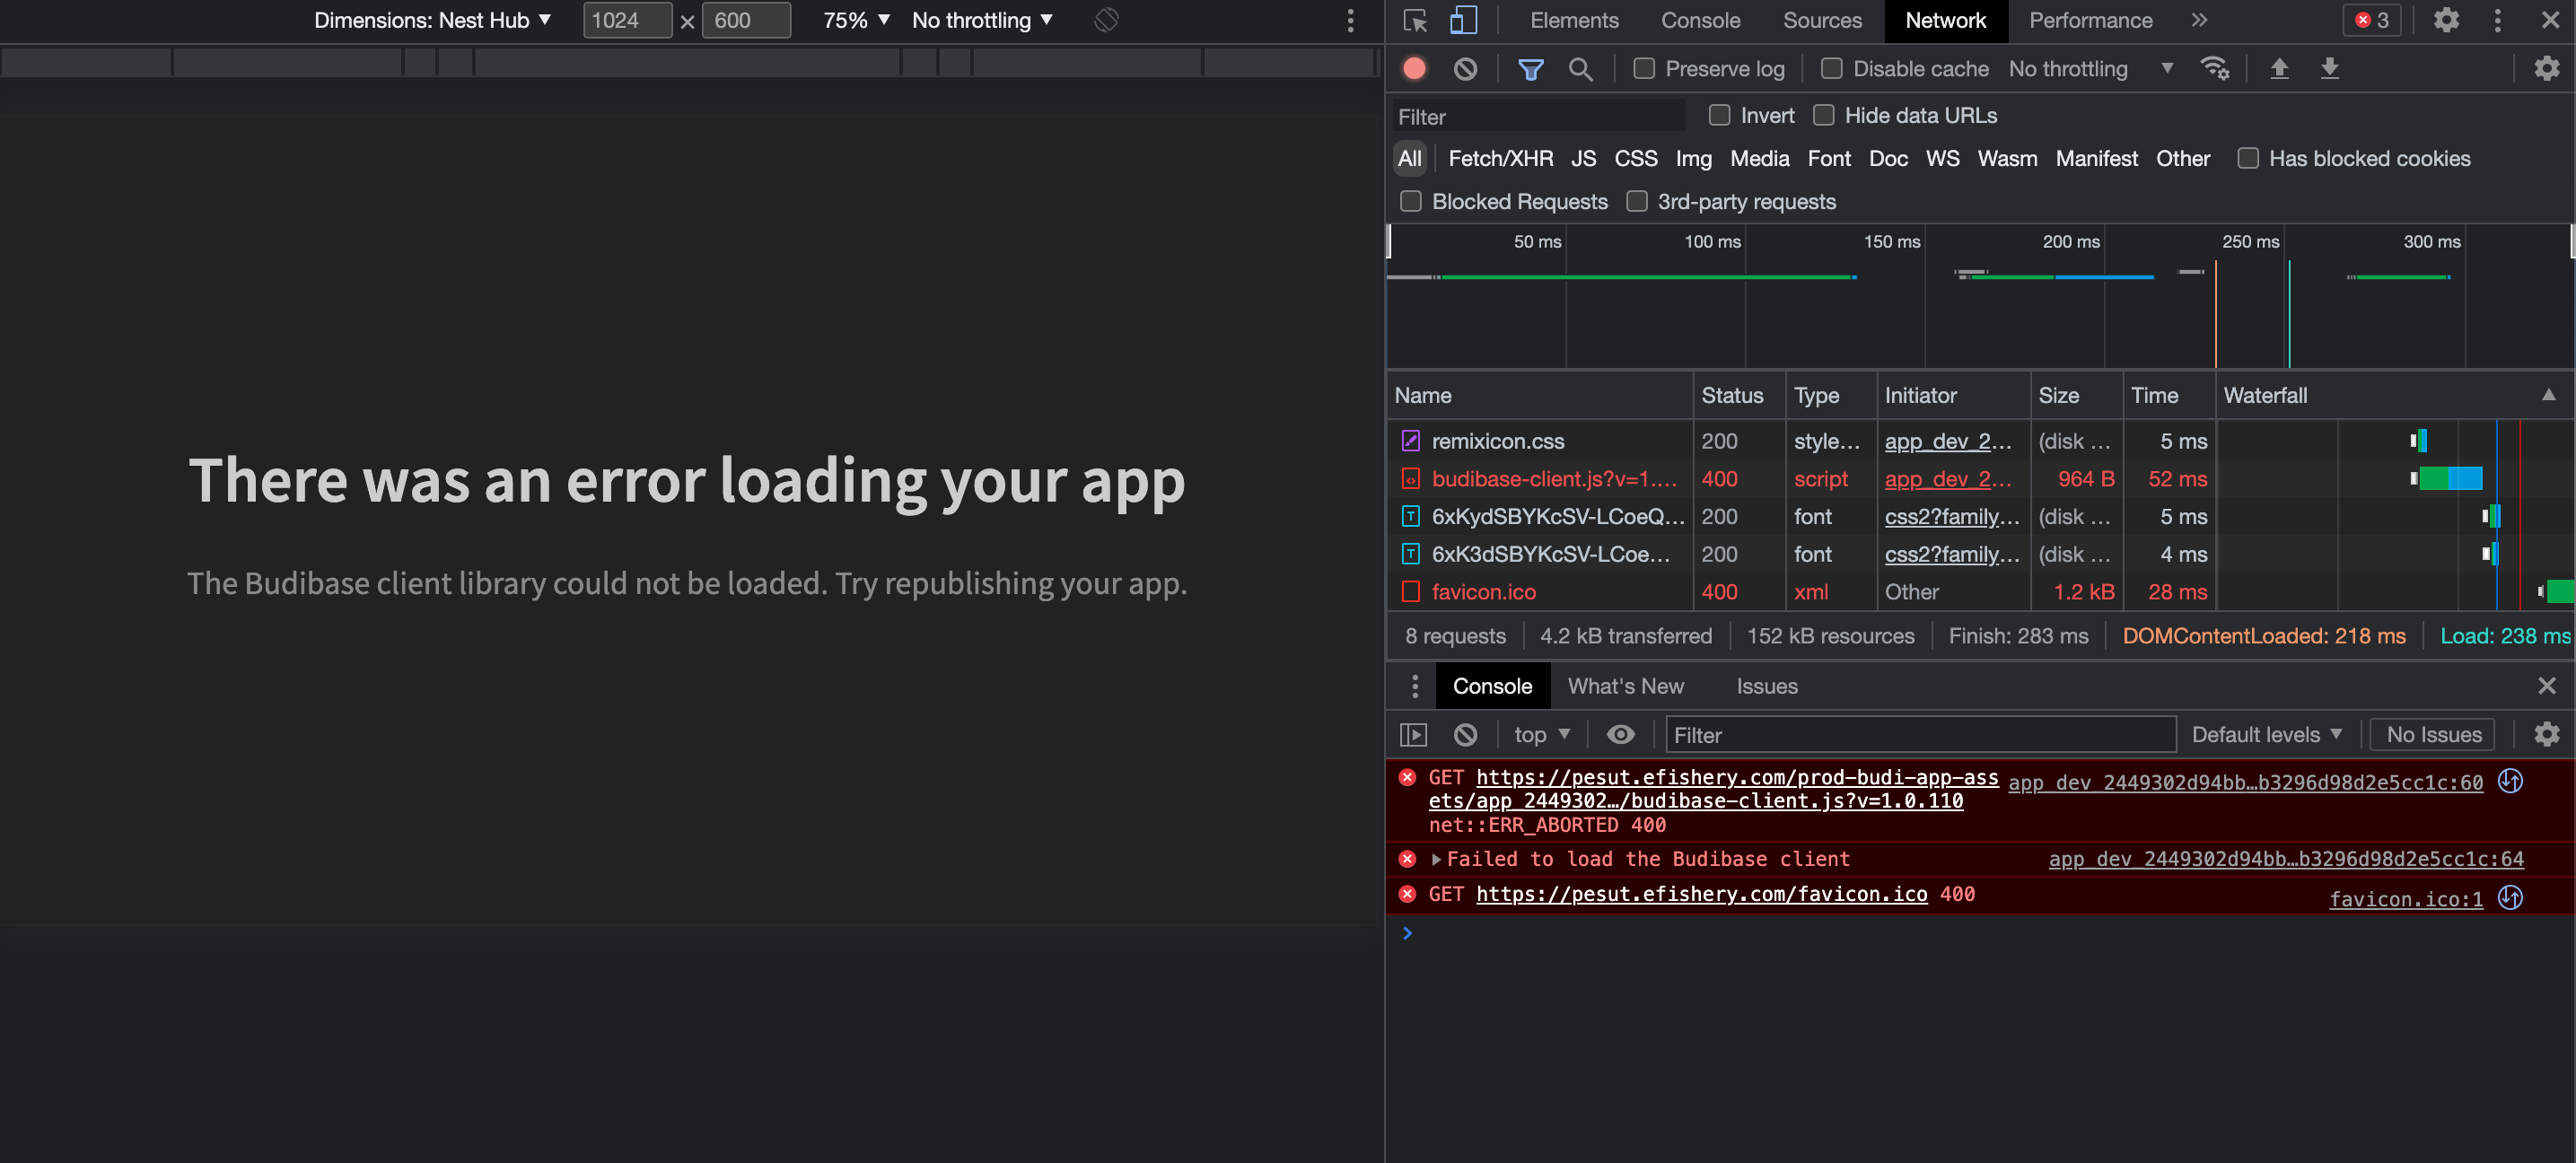Viewport: 2576px width, 1163px height.
Task: Open Default levels dropdown
Action: tap(2266, 735)
